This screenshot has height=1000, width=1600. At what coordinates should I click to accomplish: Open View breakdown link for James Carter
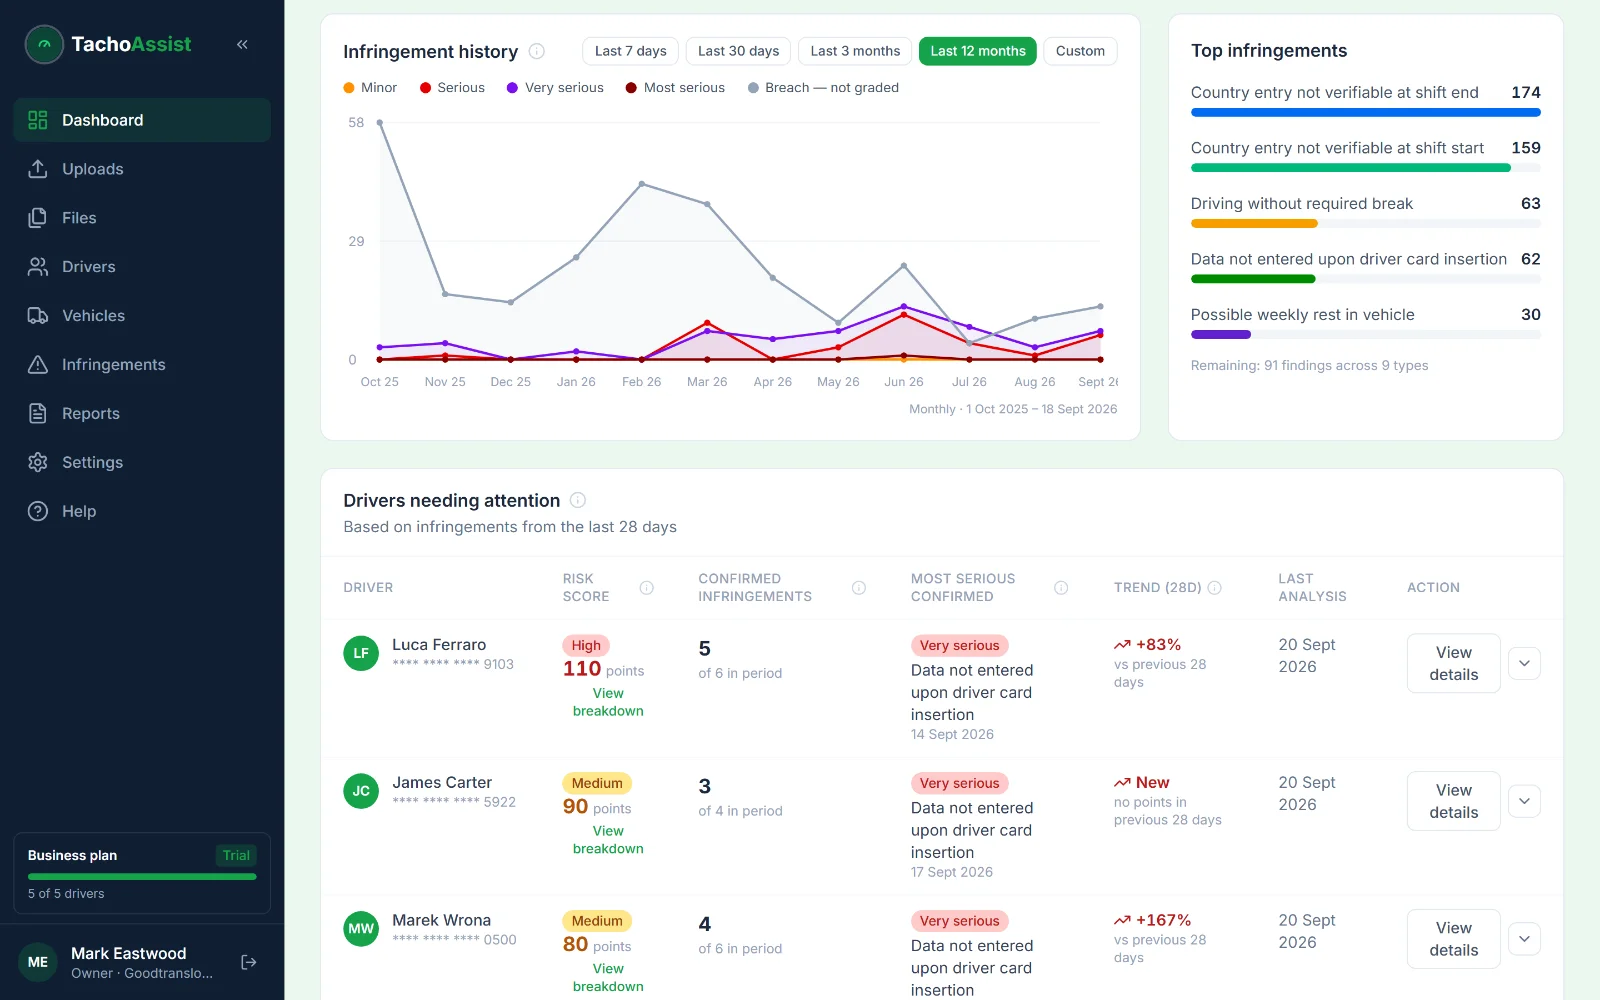(x=608, y=840)
